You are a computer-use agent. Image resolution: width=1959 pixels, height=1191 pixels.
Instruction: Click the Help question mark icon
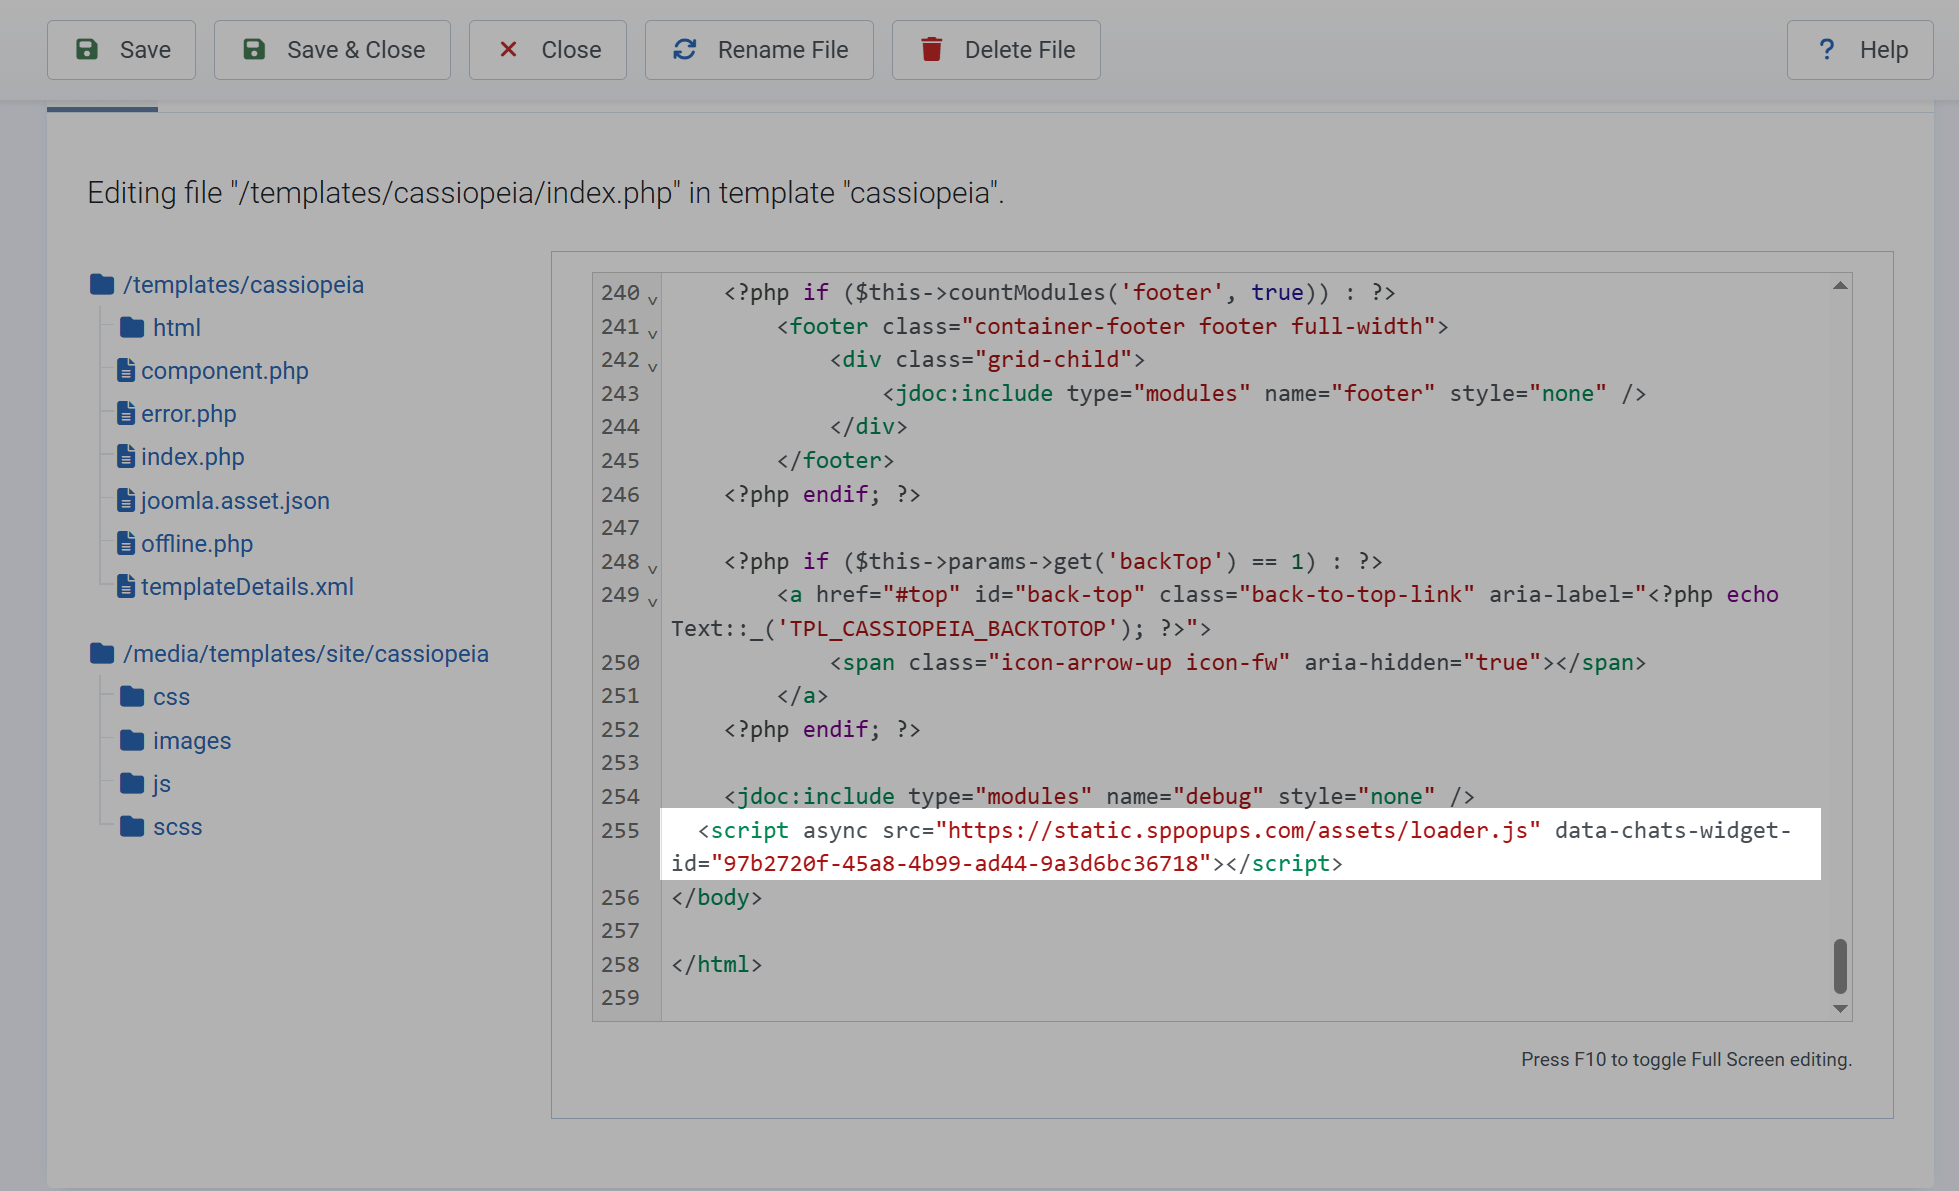(x=1826, y=49)
